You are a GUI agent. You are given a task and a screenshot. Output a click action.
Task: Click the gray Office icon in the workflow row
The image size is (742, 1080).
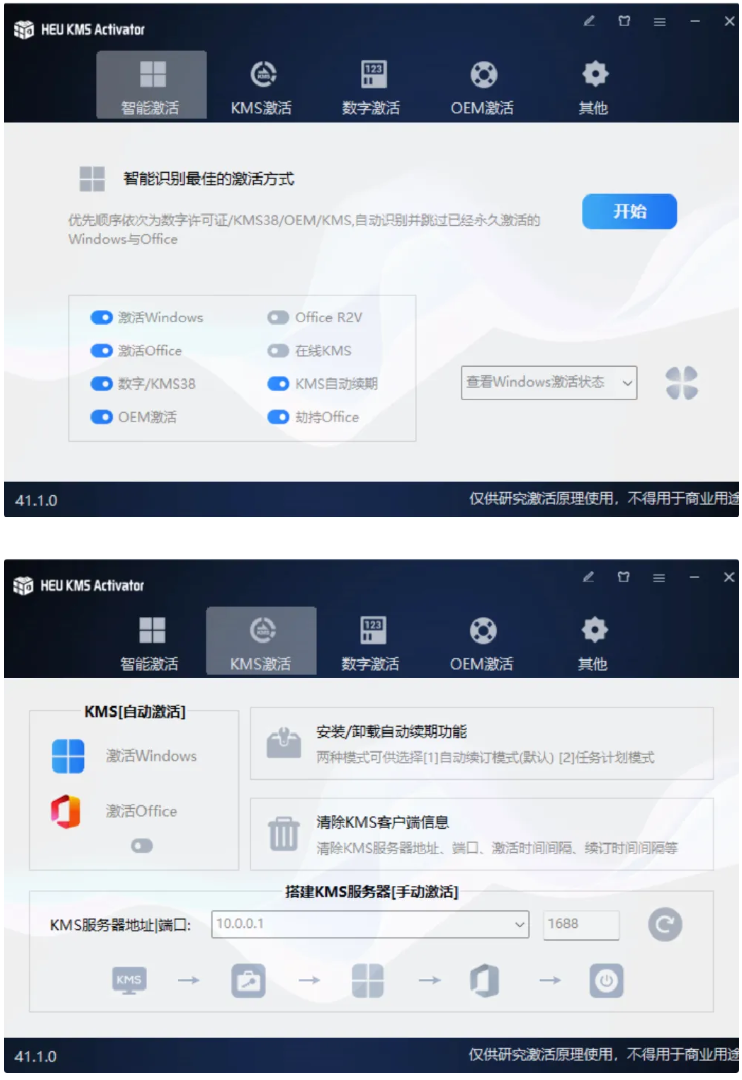point(484,981)
